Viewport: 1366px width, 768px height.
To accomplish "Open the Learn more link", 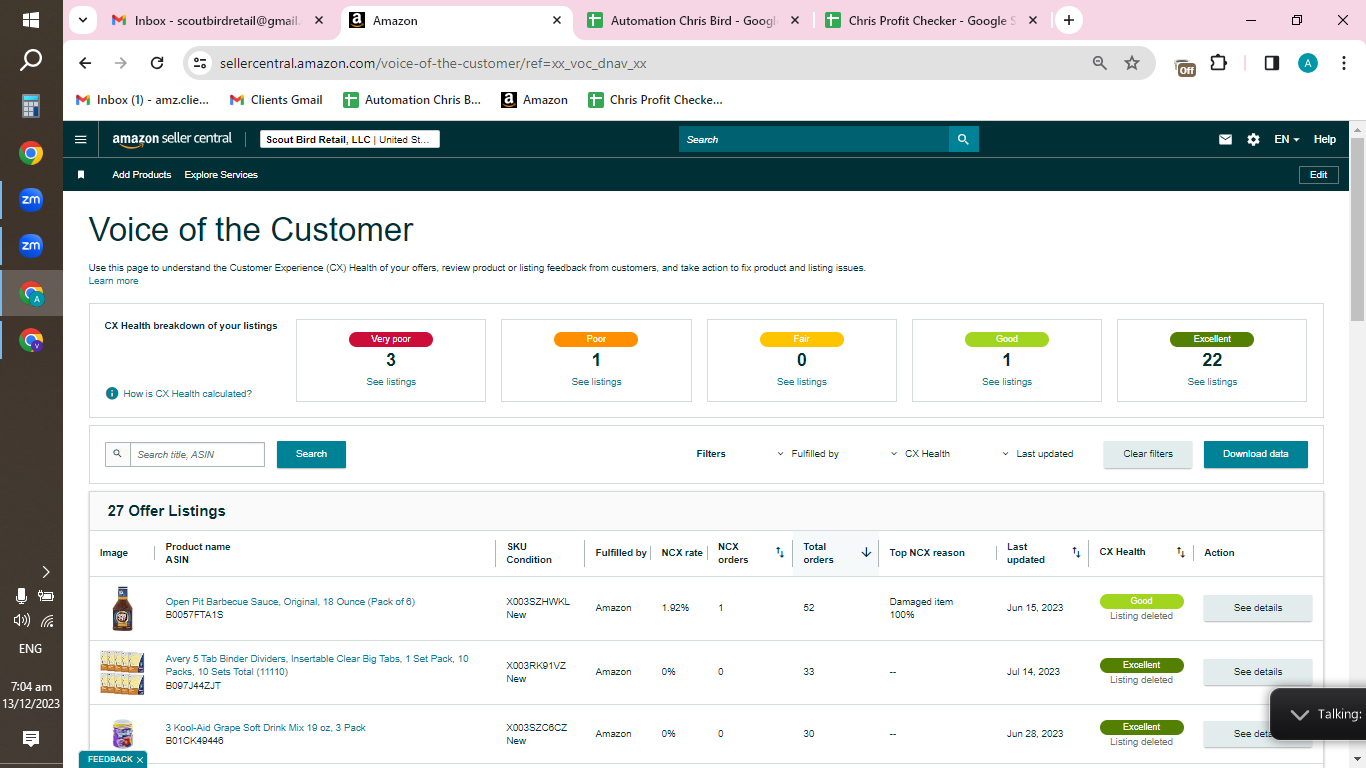I will (x=114, y=281).
